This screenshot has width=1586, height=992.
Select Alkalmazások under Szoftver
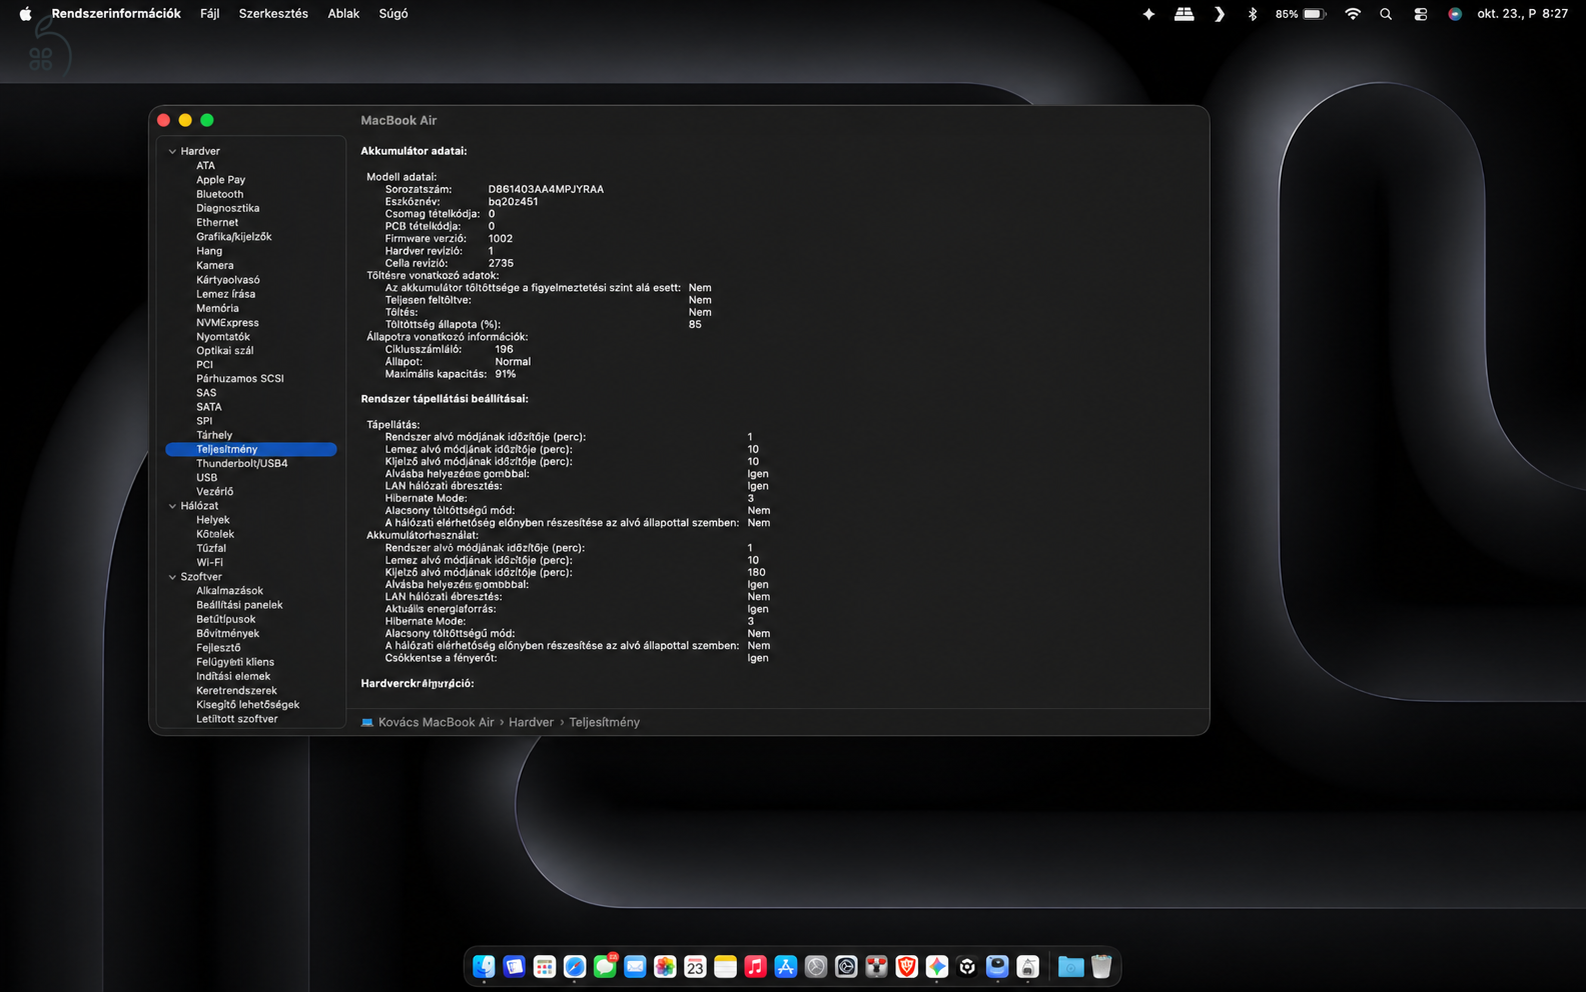pyautogui.click(x=230, y=591)
